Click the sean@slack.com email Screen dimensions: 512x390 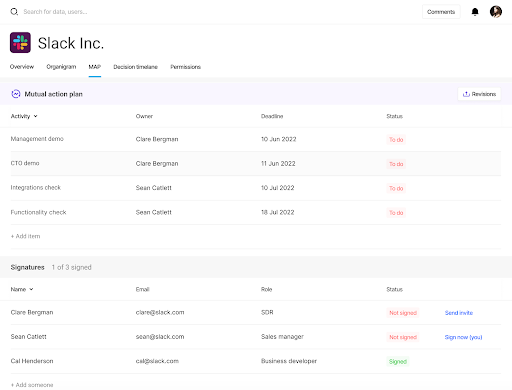click(x=160, y=336)
